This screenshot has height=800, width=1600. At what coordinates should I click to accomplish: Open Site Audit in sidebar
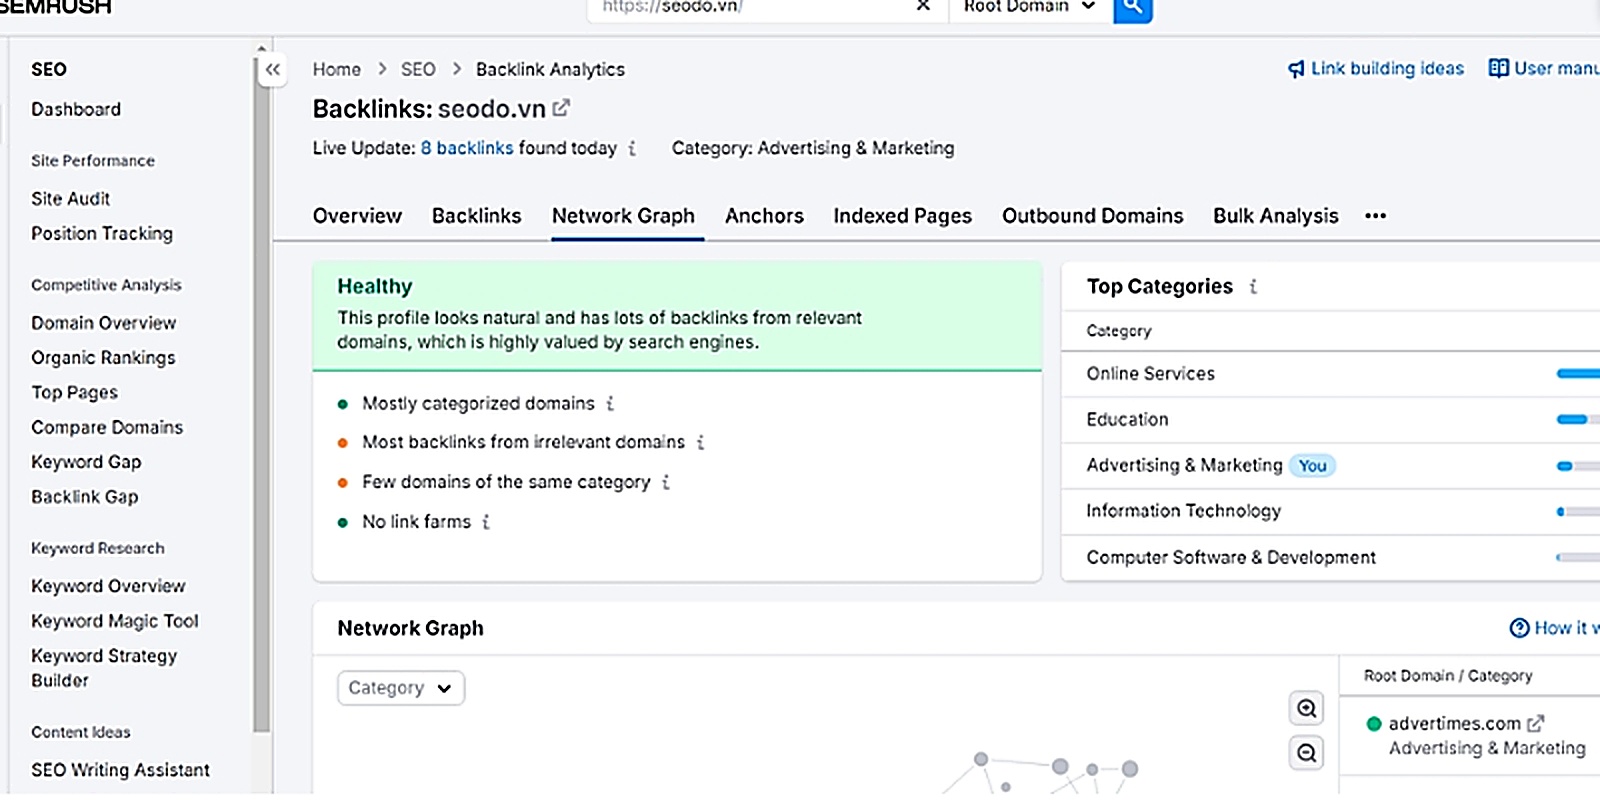(x=70, y=198)
